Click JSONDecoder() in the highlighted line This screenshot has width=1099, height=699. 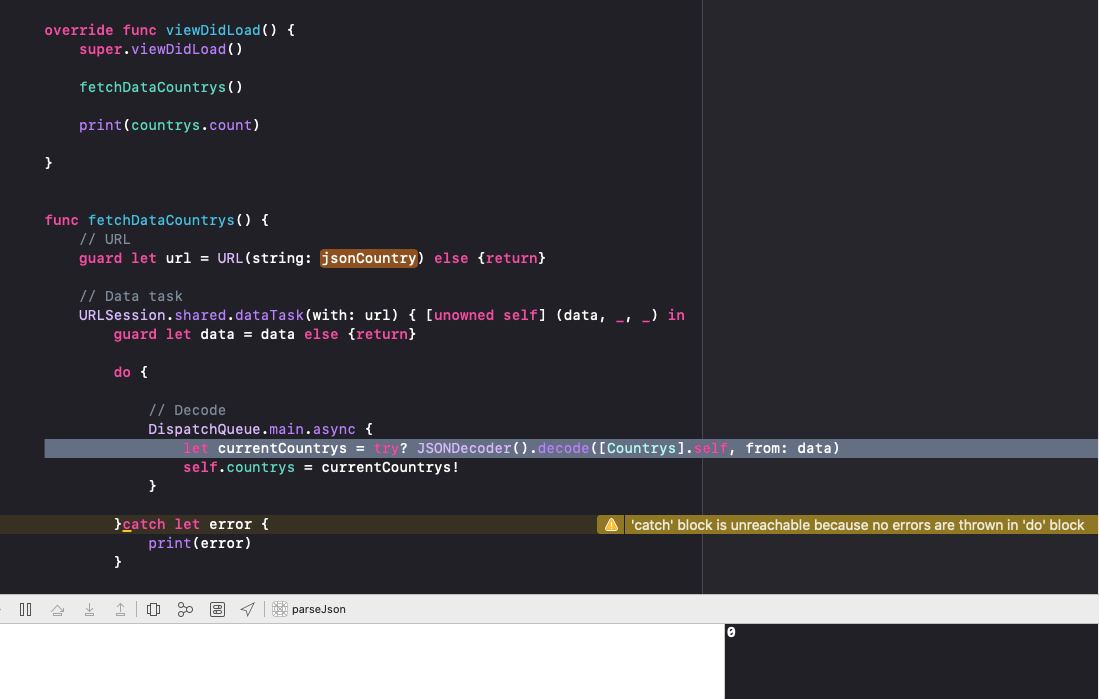[472, 448]
